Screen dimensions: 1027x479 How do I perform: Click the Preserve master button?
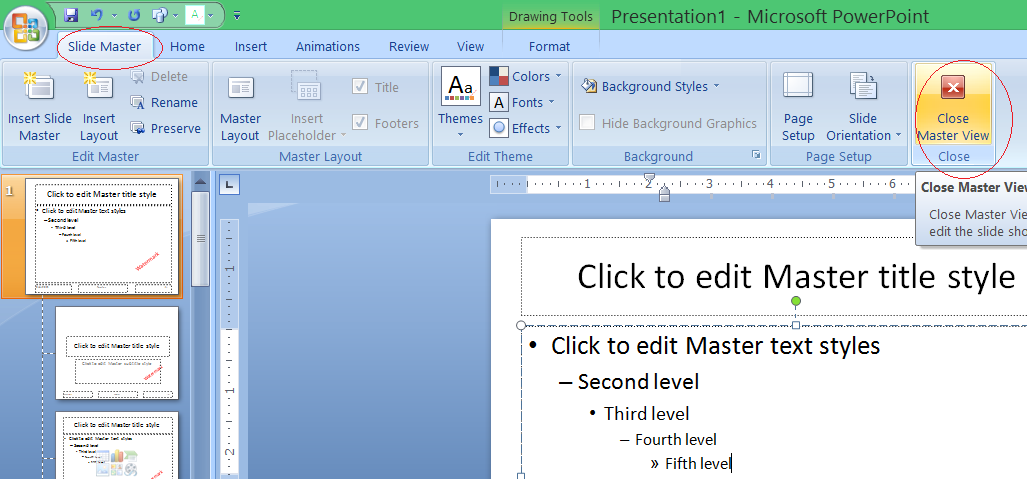(x=165, y=128)
